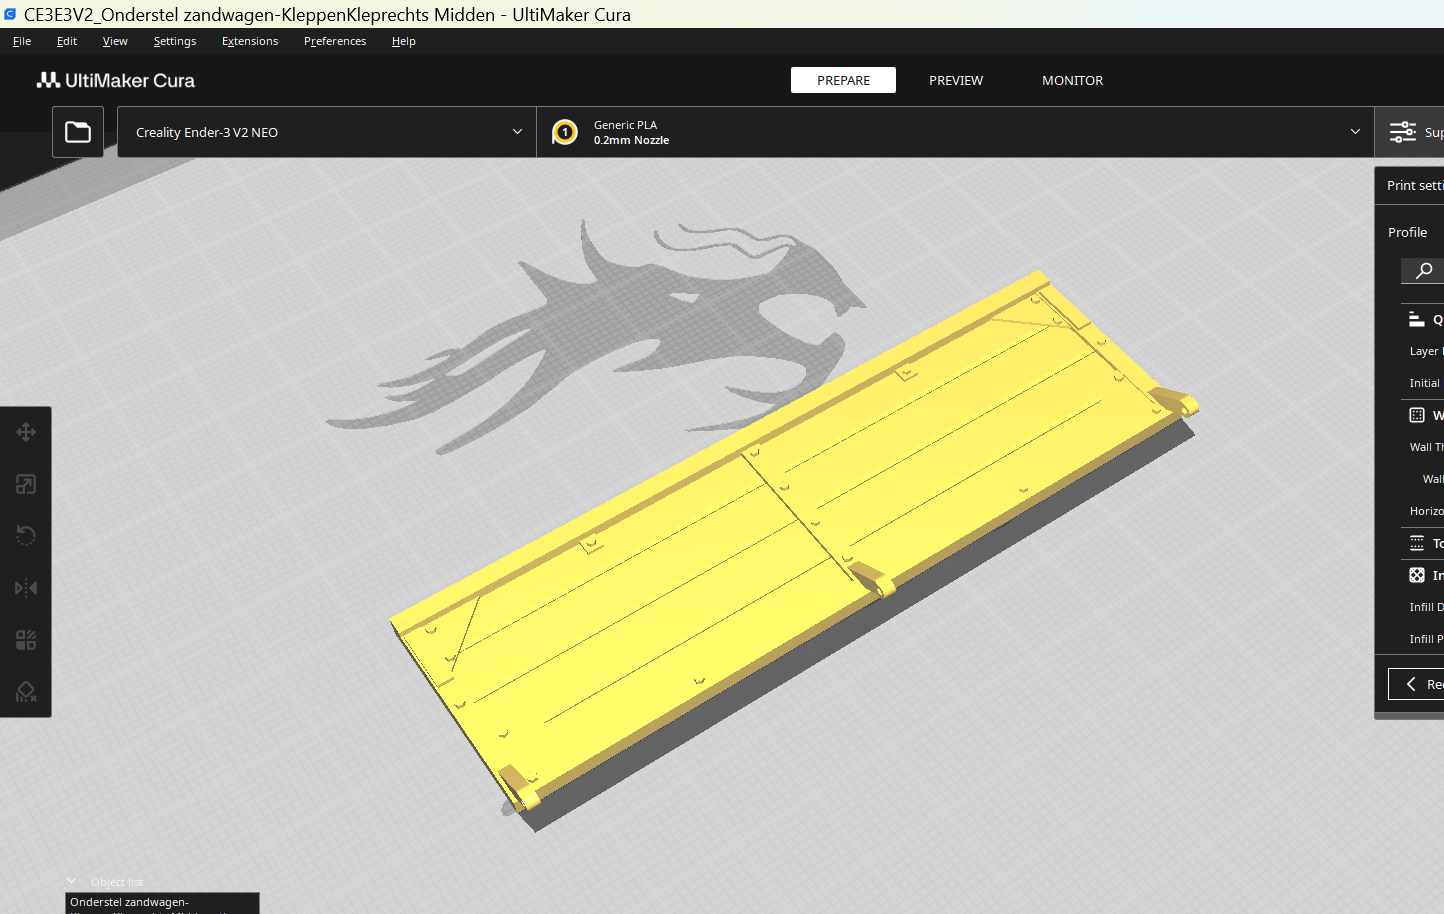Click the Wall Thickness setting label
Image resolution: width=1444 pixels, height=914 pixels.
click(x=1426, y=447)
